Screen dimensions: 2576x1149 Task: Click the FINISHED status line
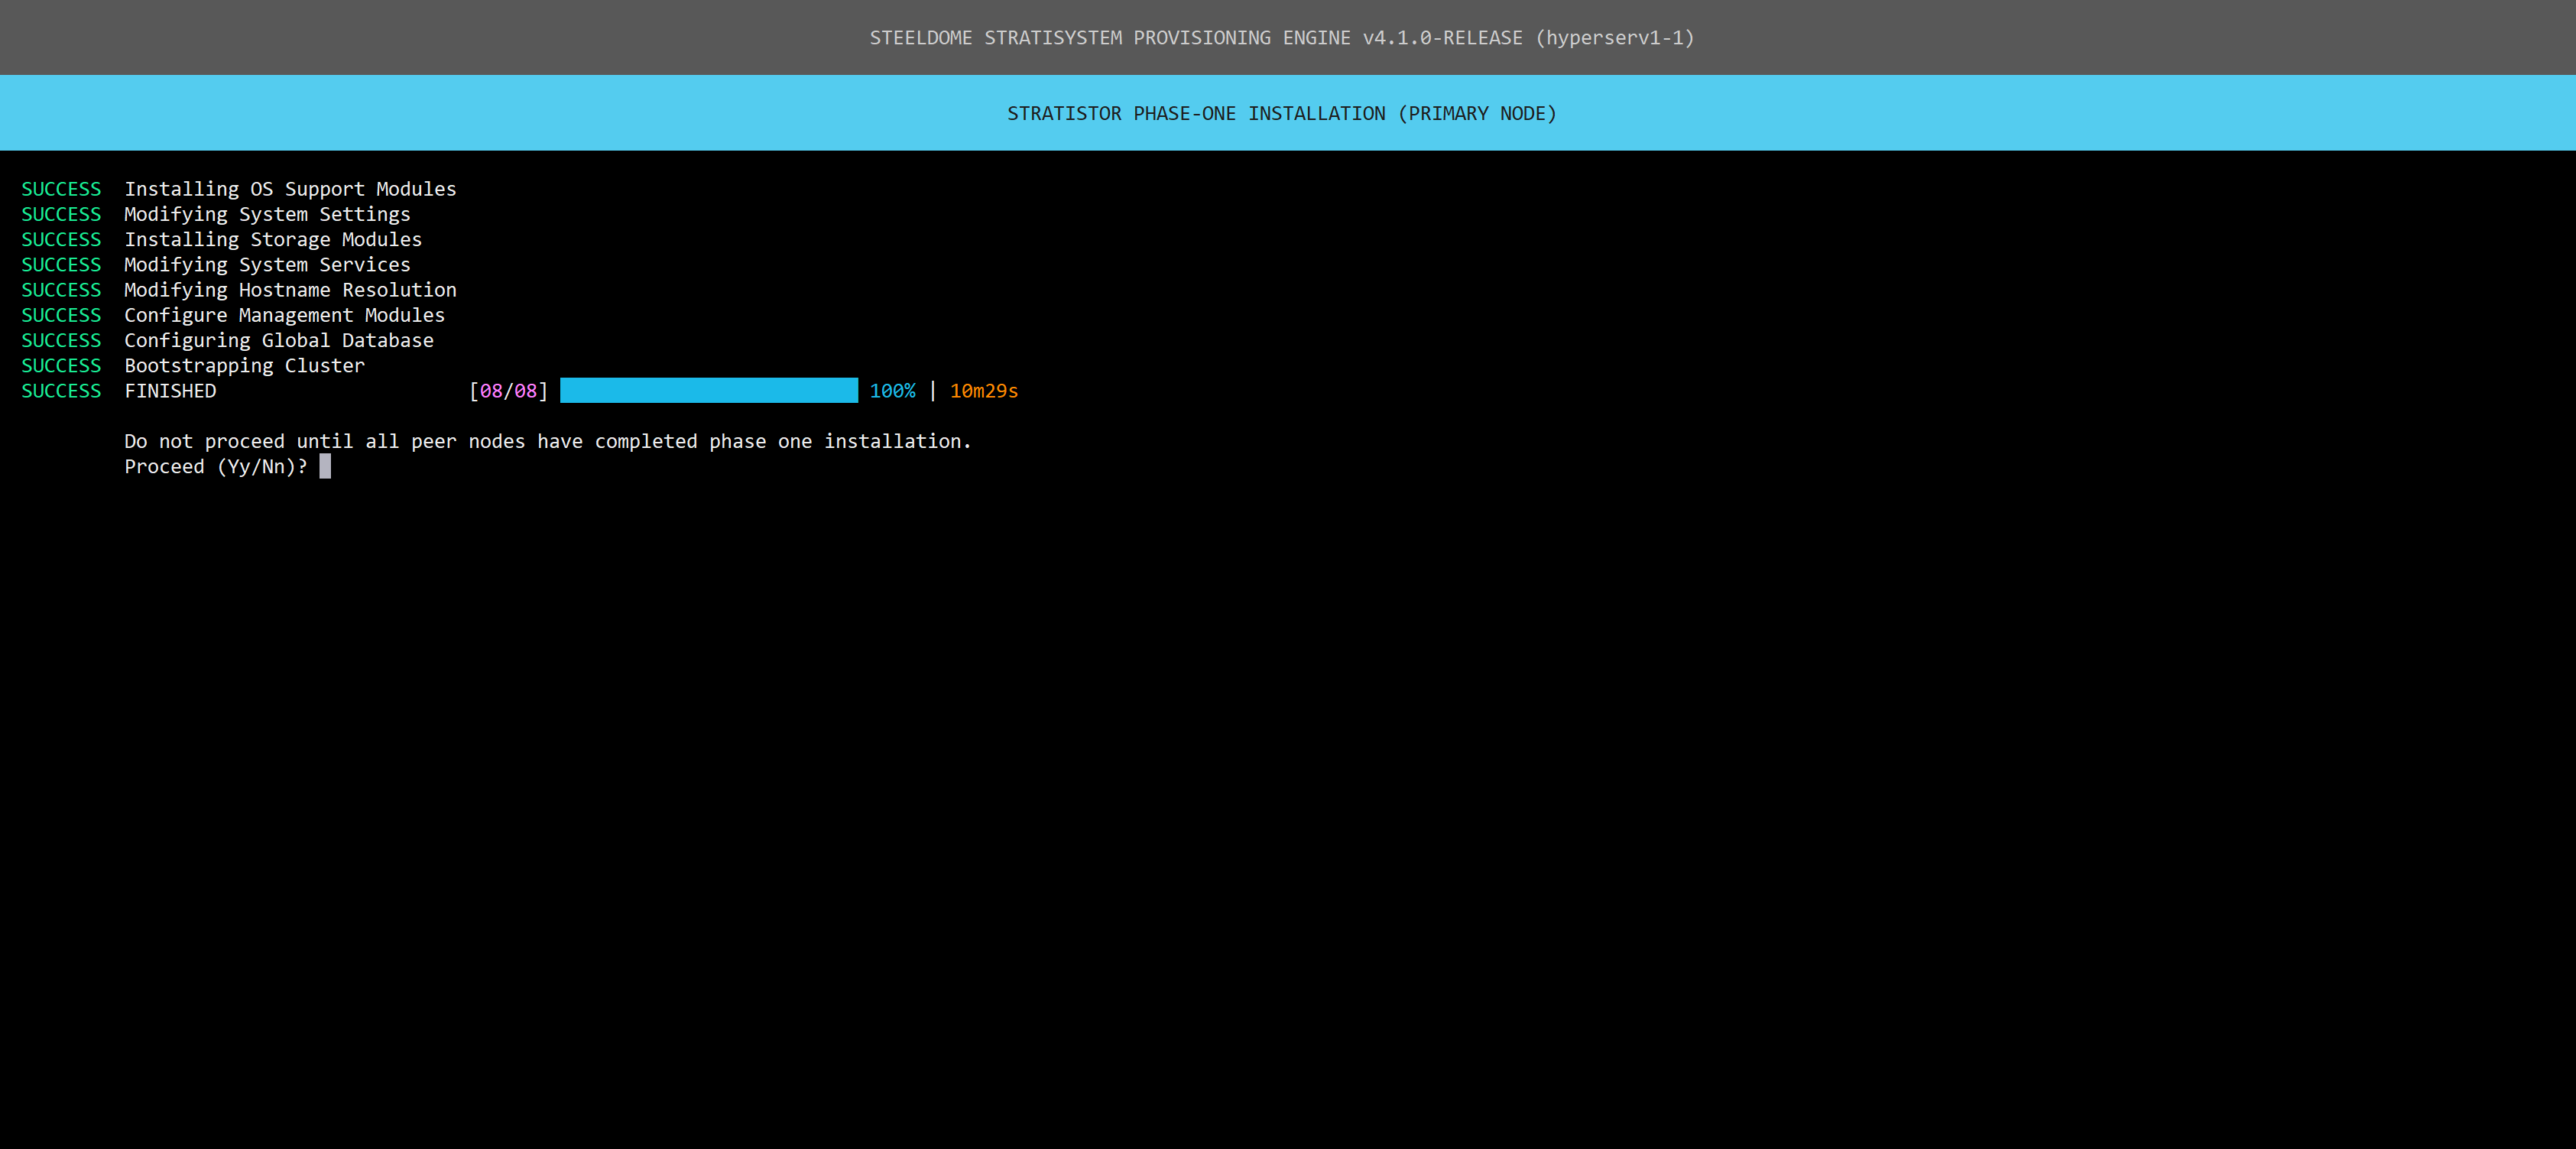click(x=170, y=391)
